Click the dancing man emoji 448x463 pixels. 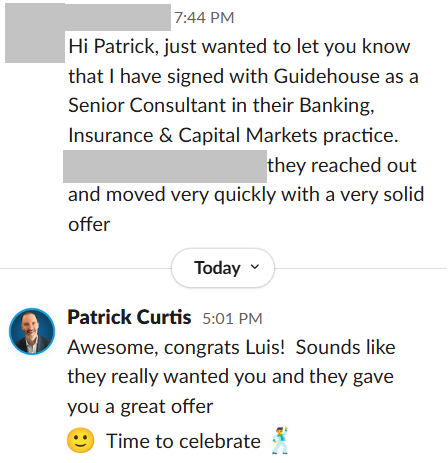click(x=280, y=440)
